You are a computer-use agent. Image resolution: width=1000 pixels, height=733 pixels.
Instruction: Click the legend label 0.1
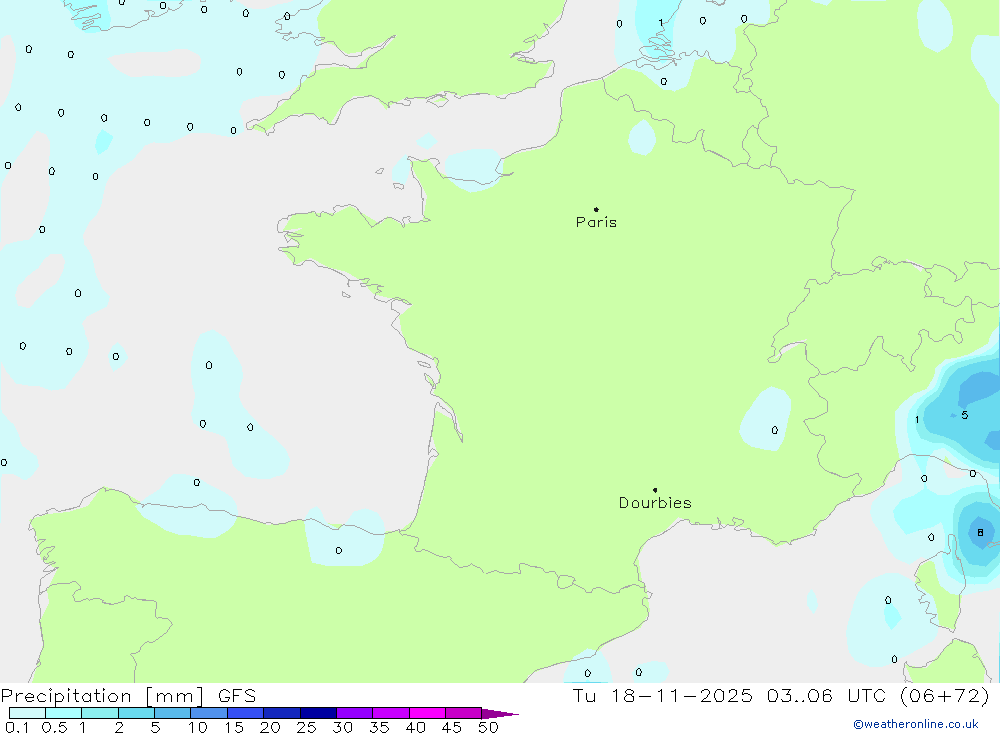pyautogui.click(x=17, y=727)
